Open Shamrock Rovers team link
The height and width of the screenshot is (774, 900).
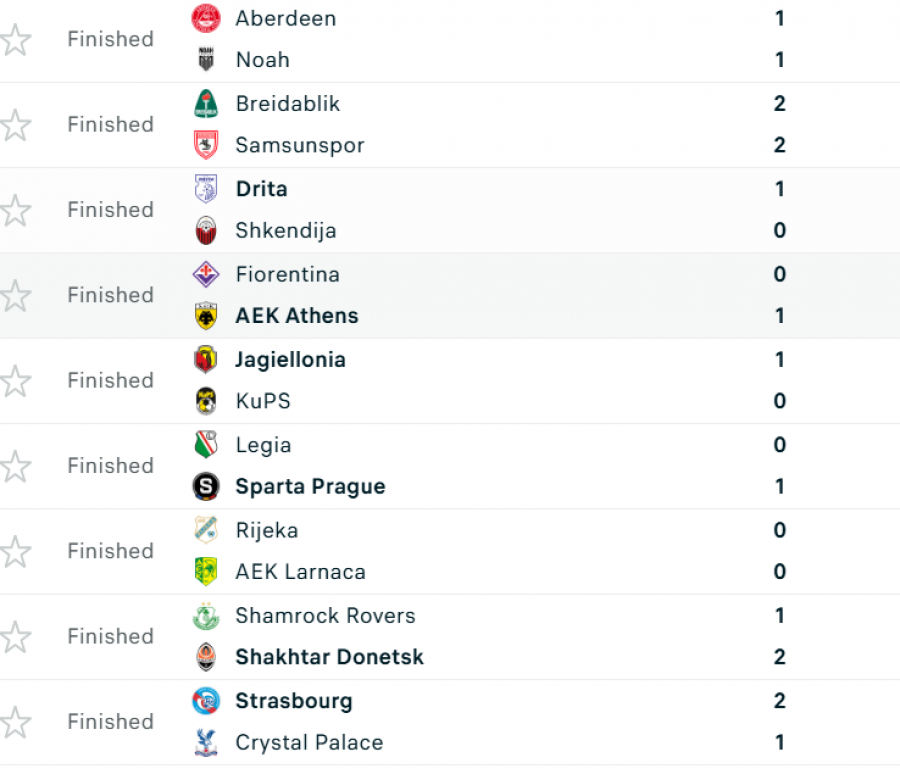[x=325, y=616]
